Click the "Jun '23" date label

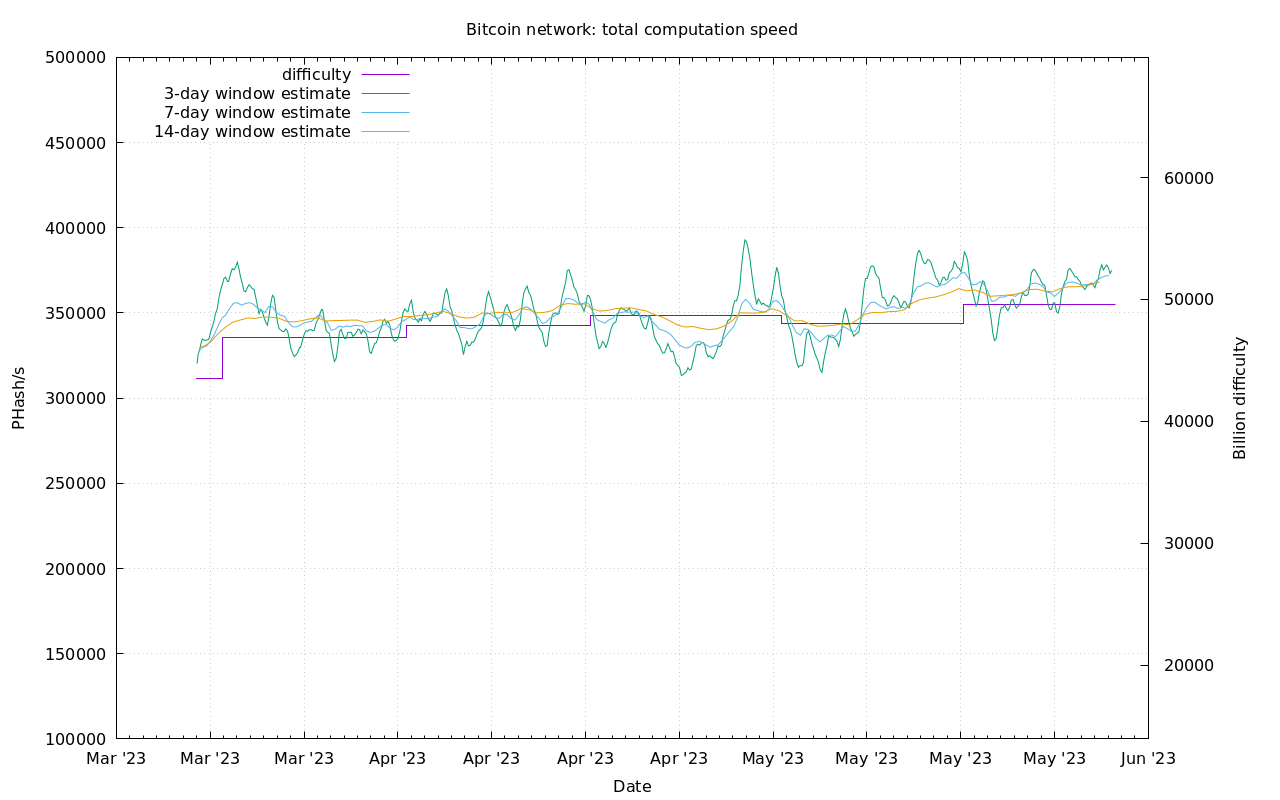tap(1148, 759)
